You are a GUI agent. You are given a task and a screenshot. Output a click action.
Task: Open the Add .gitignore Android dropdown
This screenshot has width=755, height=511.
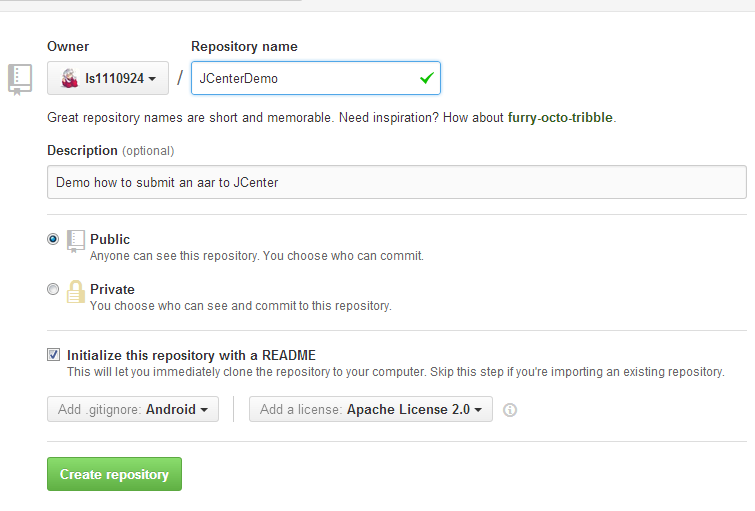tap(133, 409)
